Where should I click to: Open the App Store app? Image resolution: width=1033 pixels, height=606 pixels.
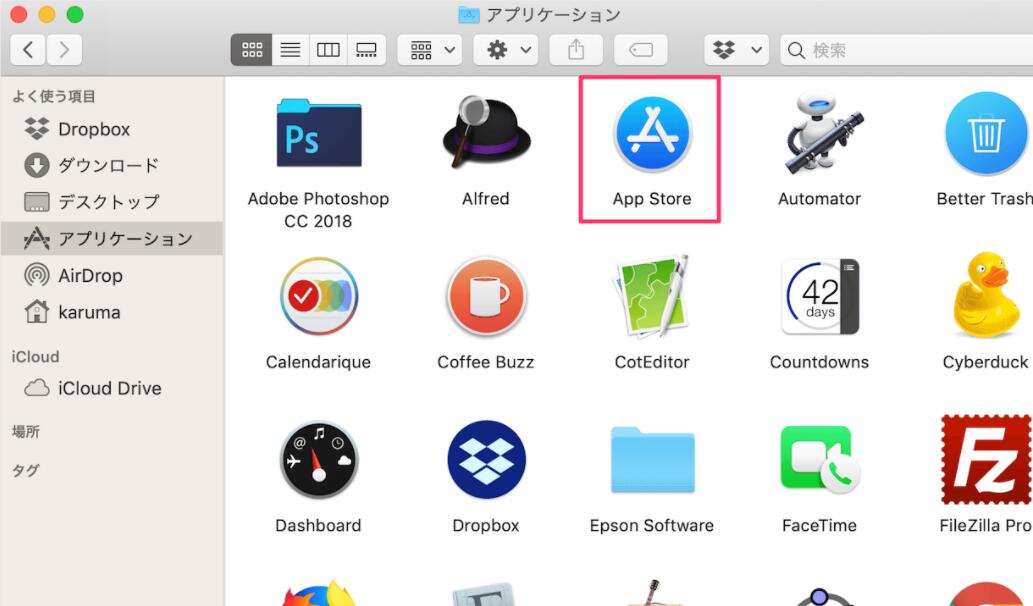coord(650,135)
